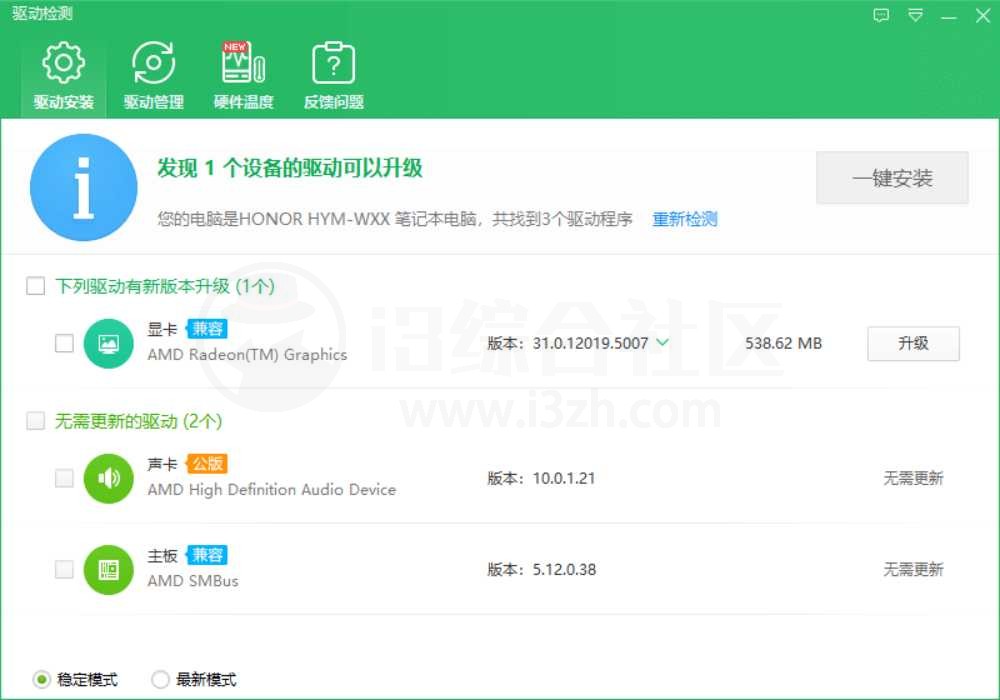Open the 硬件温度 tab
This screenshot has width=1000, height=700.
[x=243, y=77]
